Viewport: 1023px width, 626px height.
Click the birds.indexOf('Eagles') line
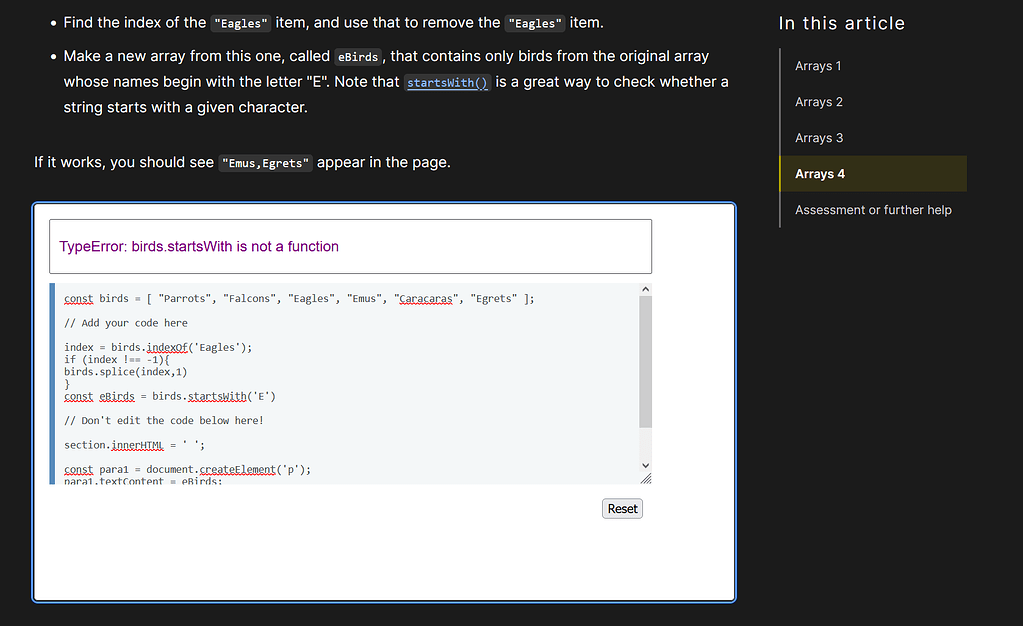[x=160, y=347]
